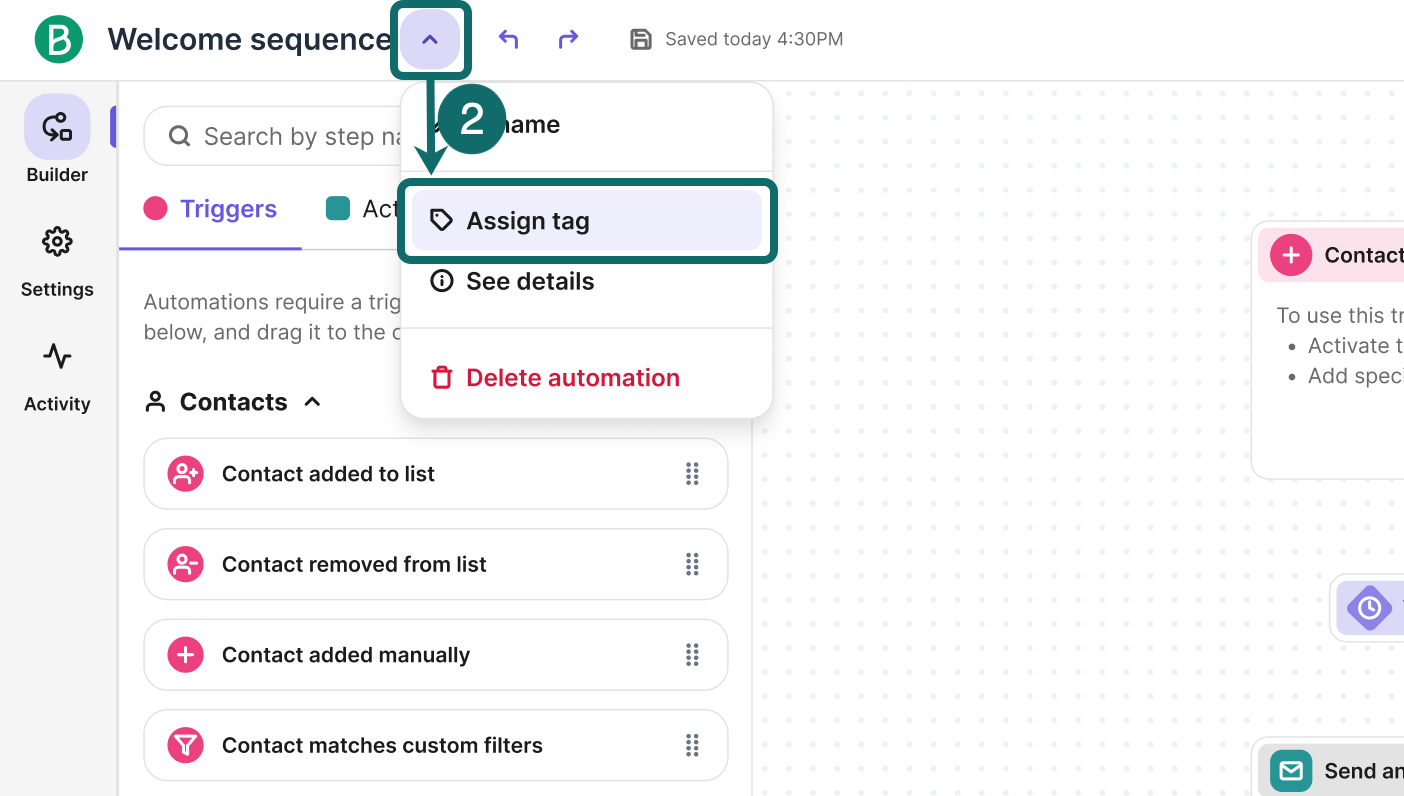
Task: Collapse the Contacts triggers section
Action: [311, 401]
